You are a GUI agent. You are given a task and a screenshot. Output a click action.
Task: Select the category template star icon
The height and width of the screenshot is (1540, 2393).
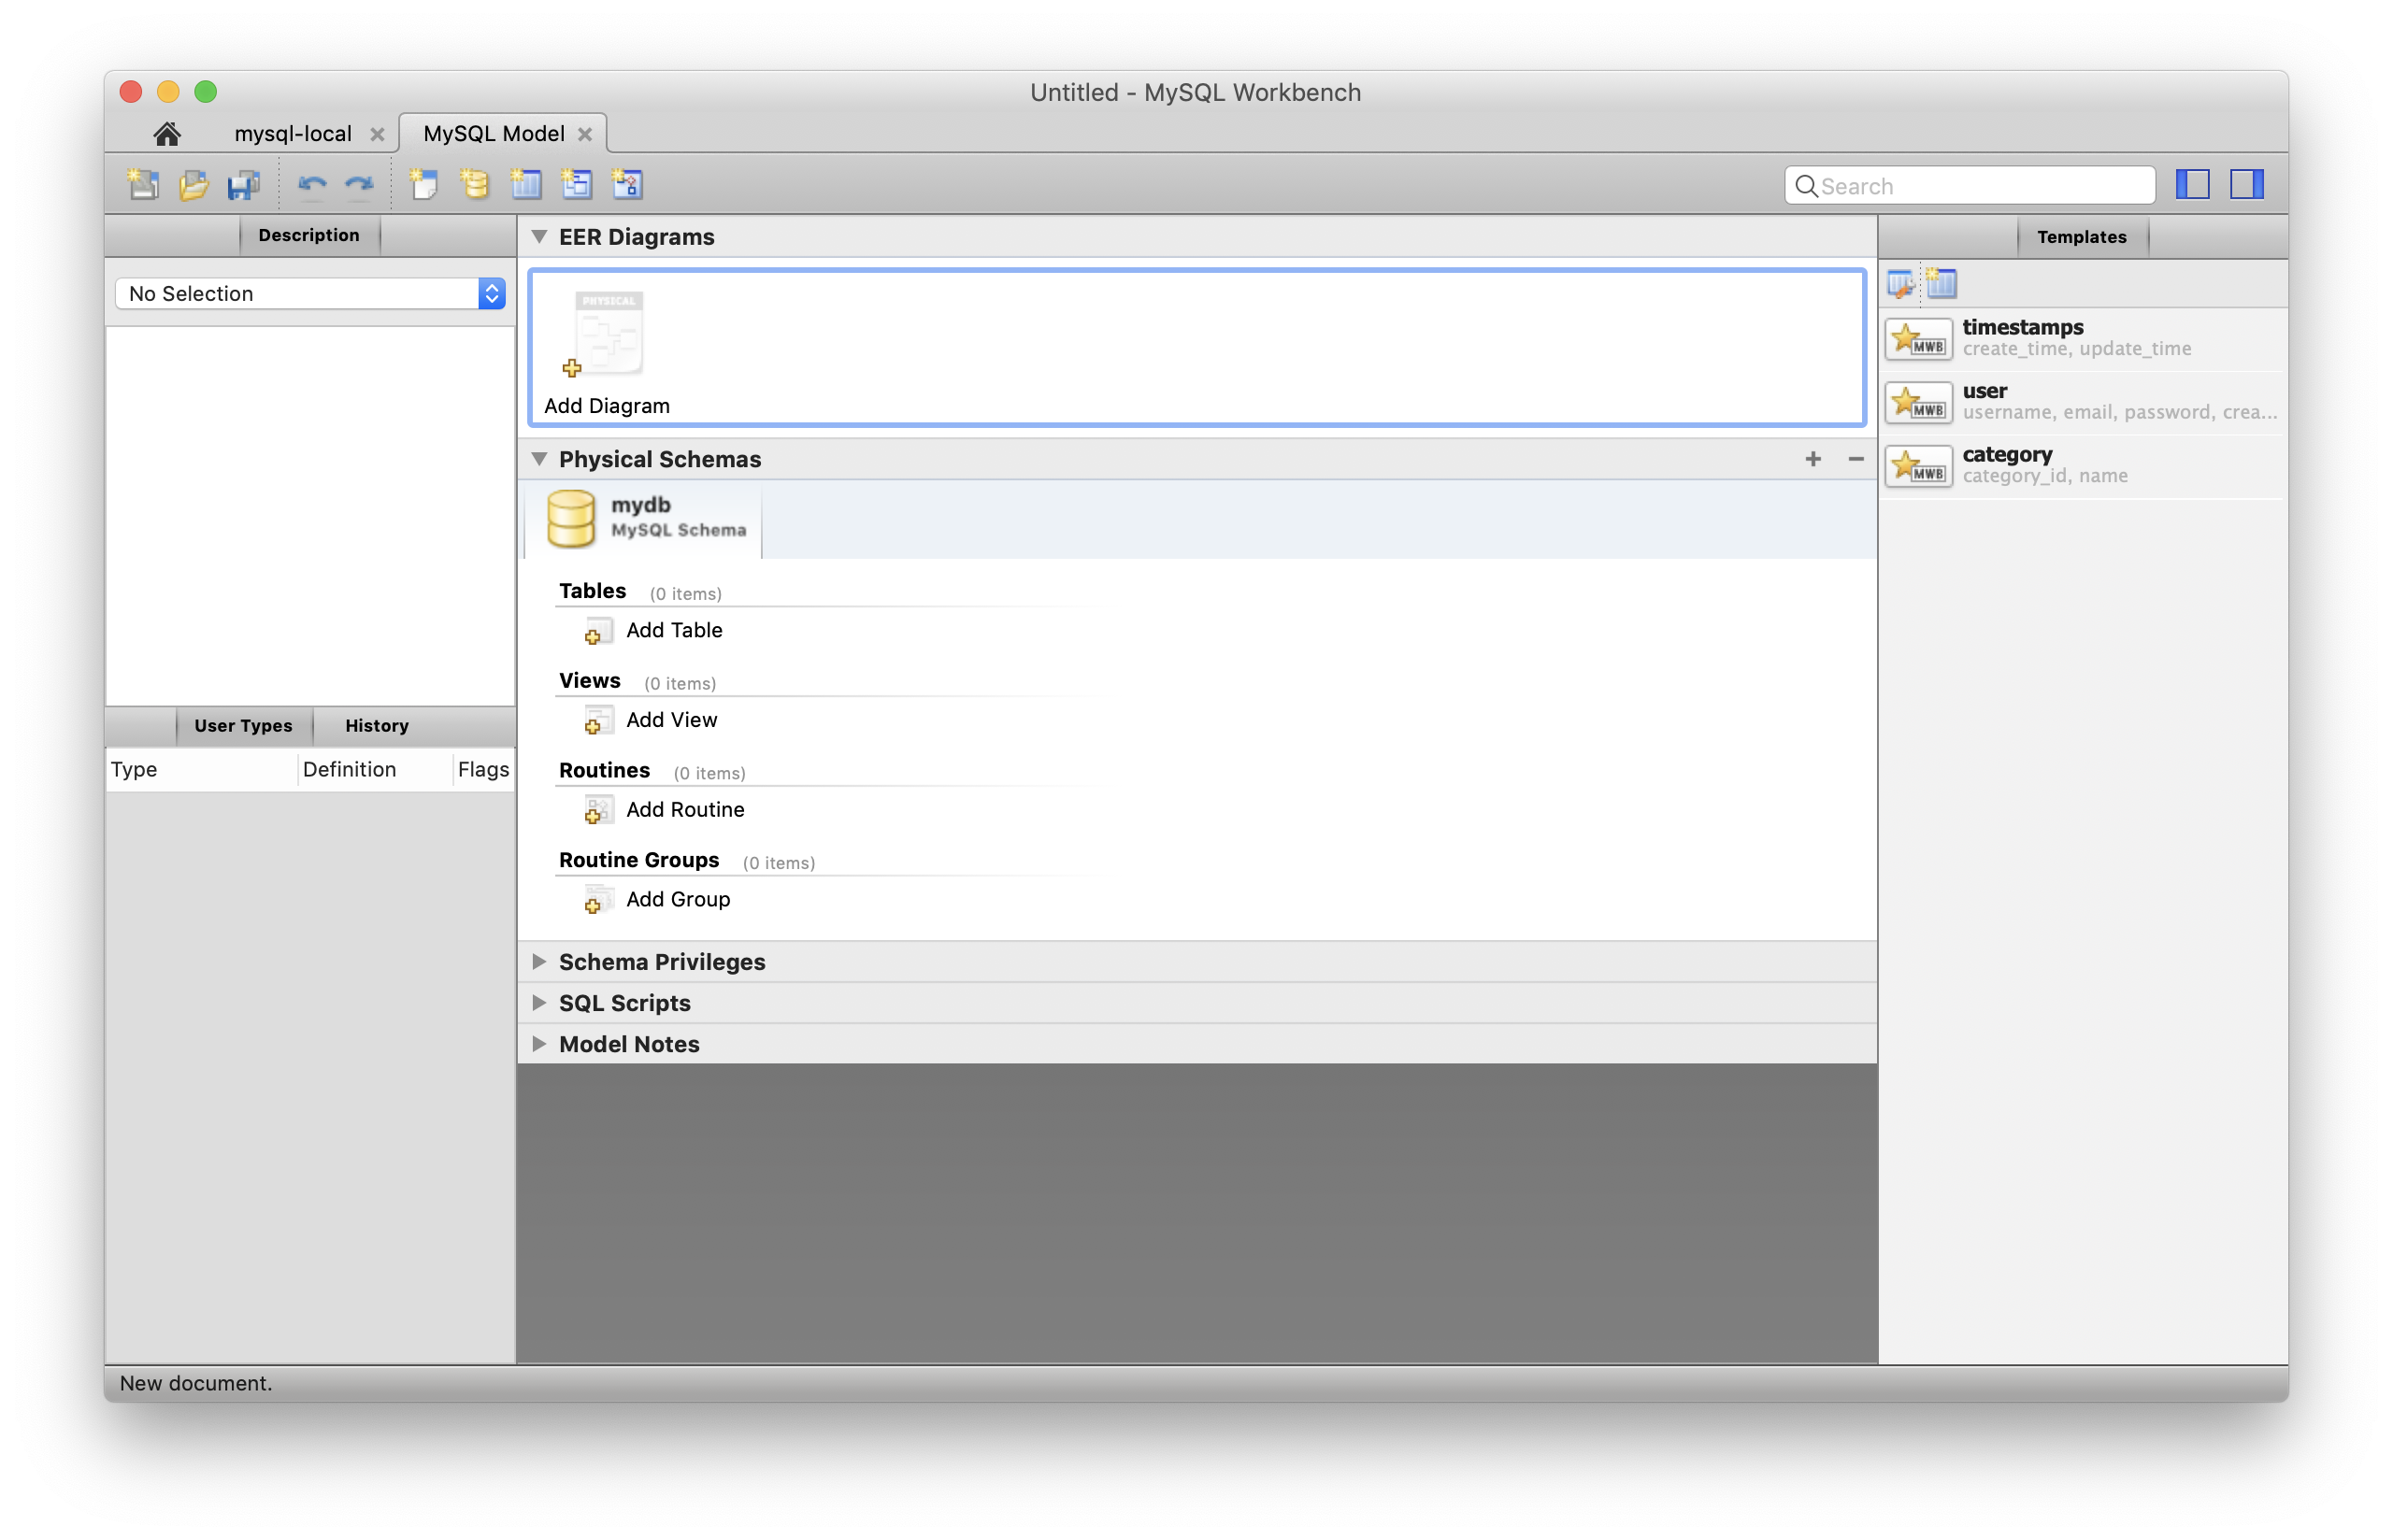coord(1918,465)
